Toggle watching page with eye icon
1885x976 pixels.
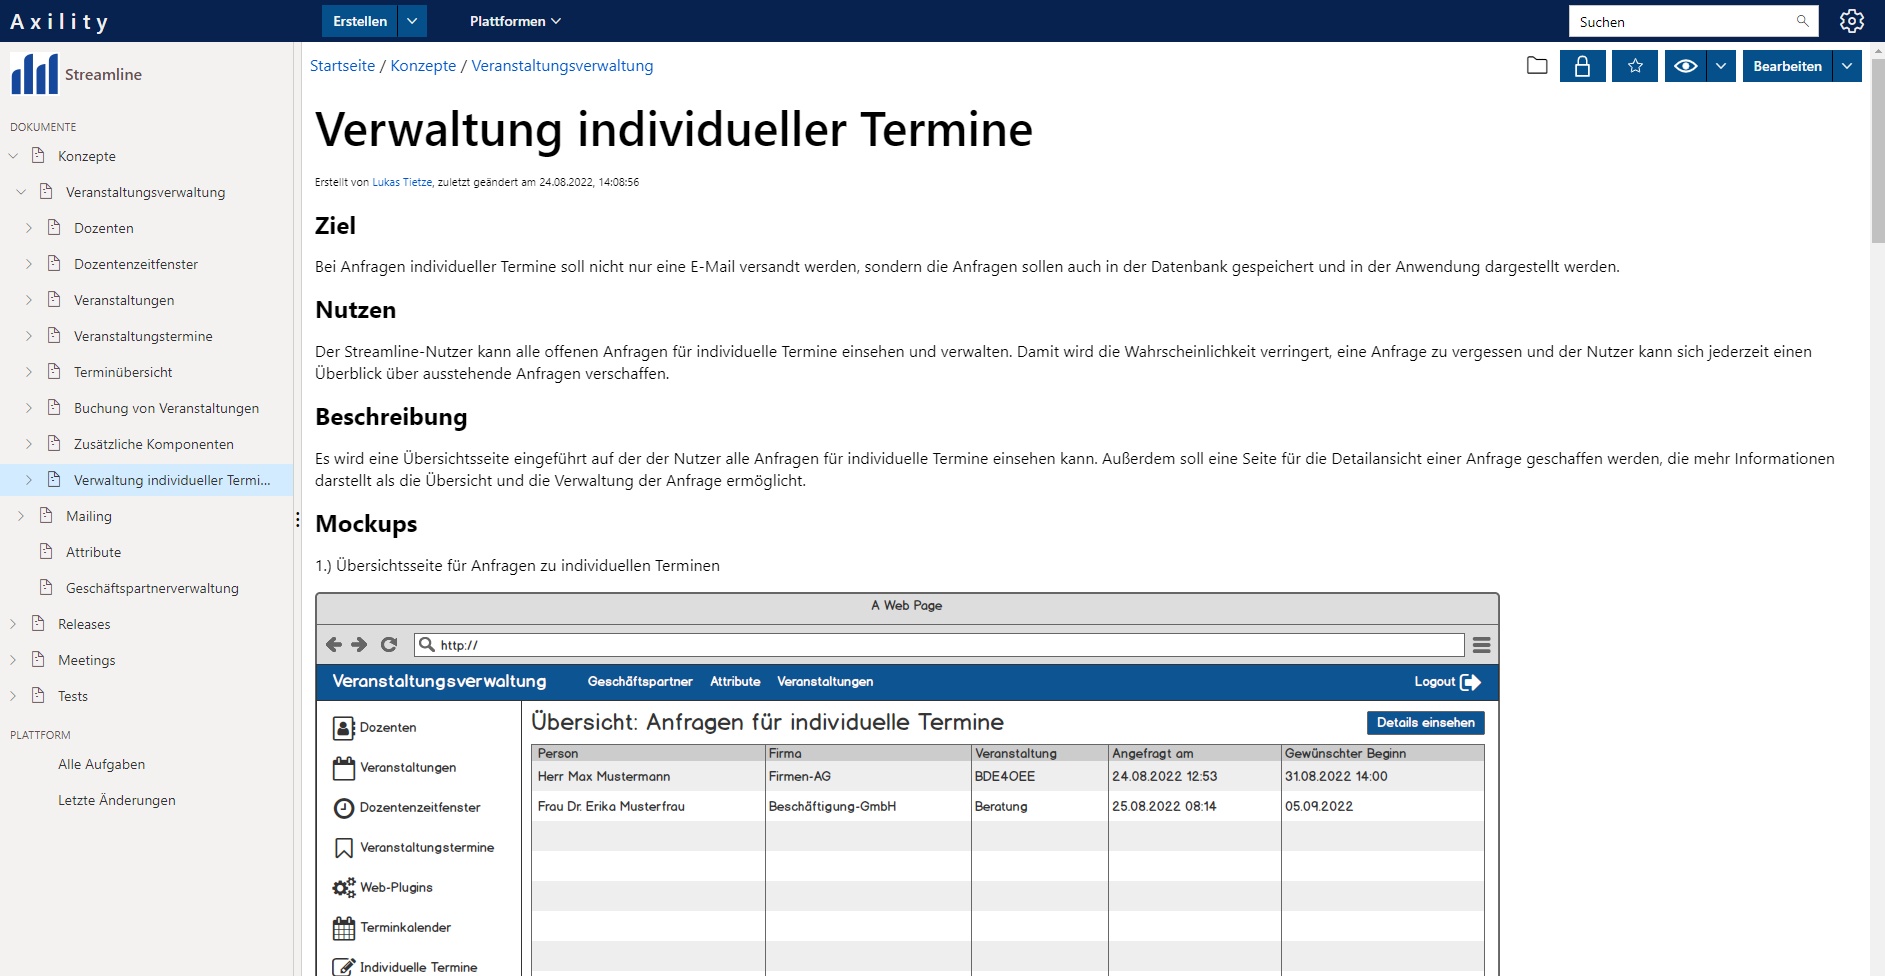[x=1685, y=66]
